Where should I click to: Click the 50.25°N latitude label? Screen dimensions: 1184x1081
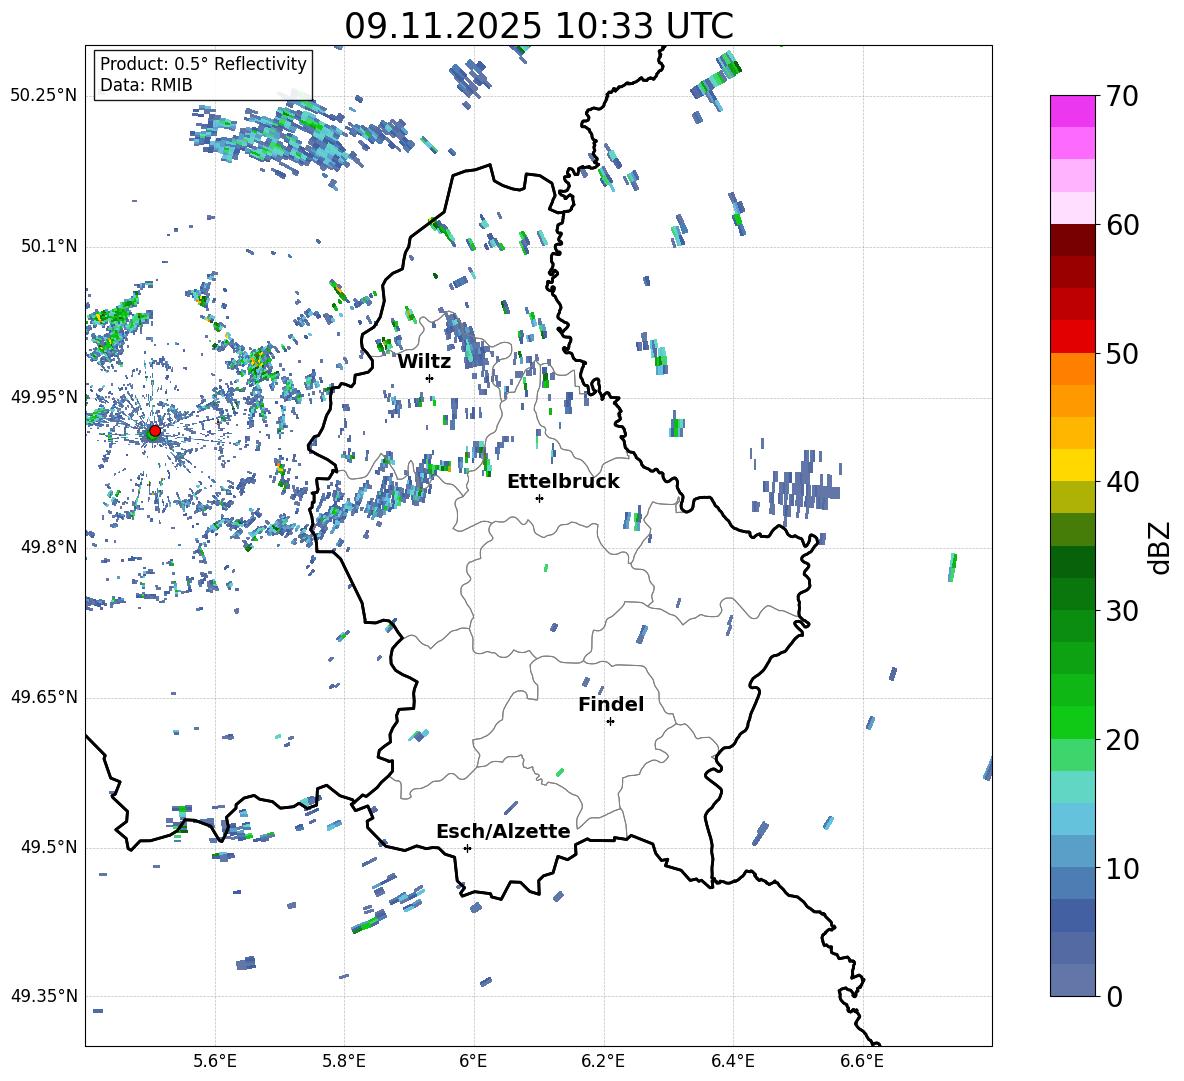44,96
